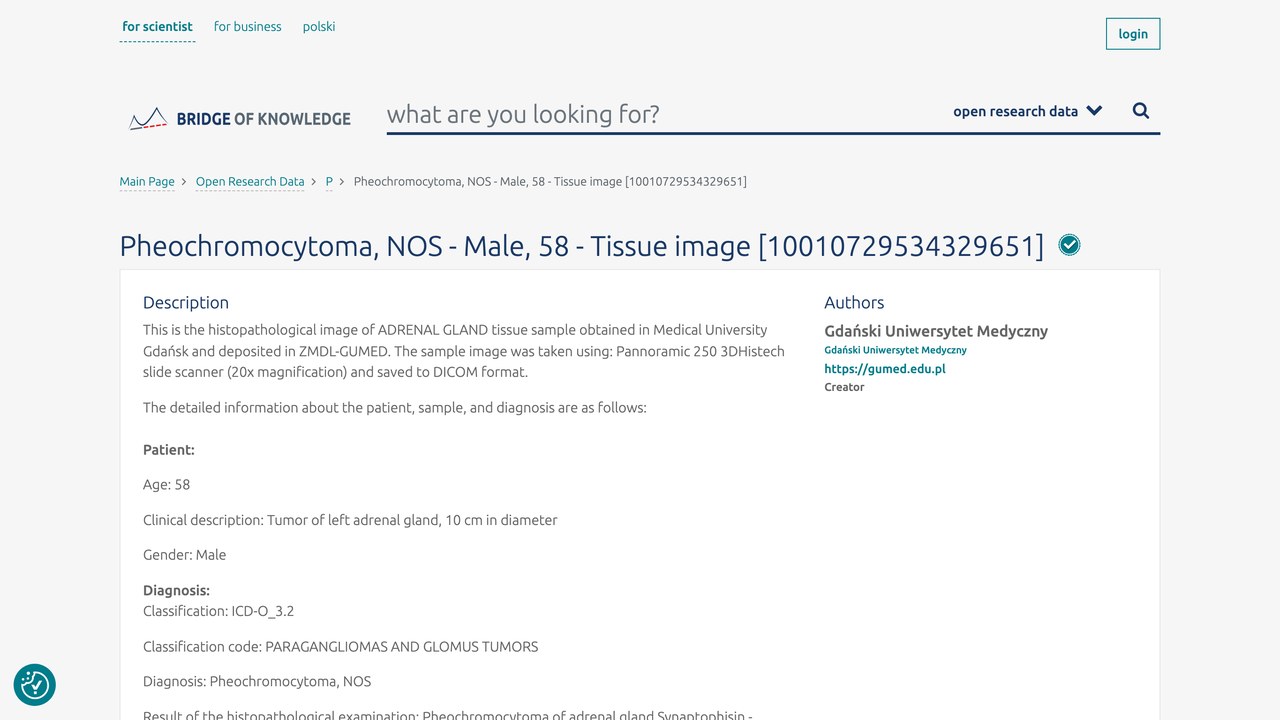Click the 'Creator' role label
Image resolution: width=1280 pixels, height=720 pixels.
[x=844, y=387]
